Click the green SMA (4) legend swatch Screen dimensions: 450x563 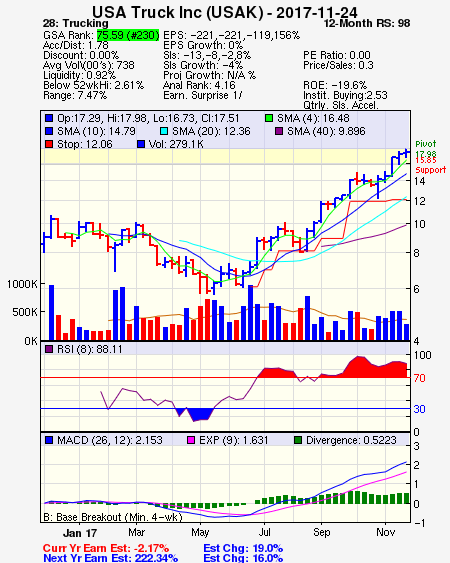(269, 118)
